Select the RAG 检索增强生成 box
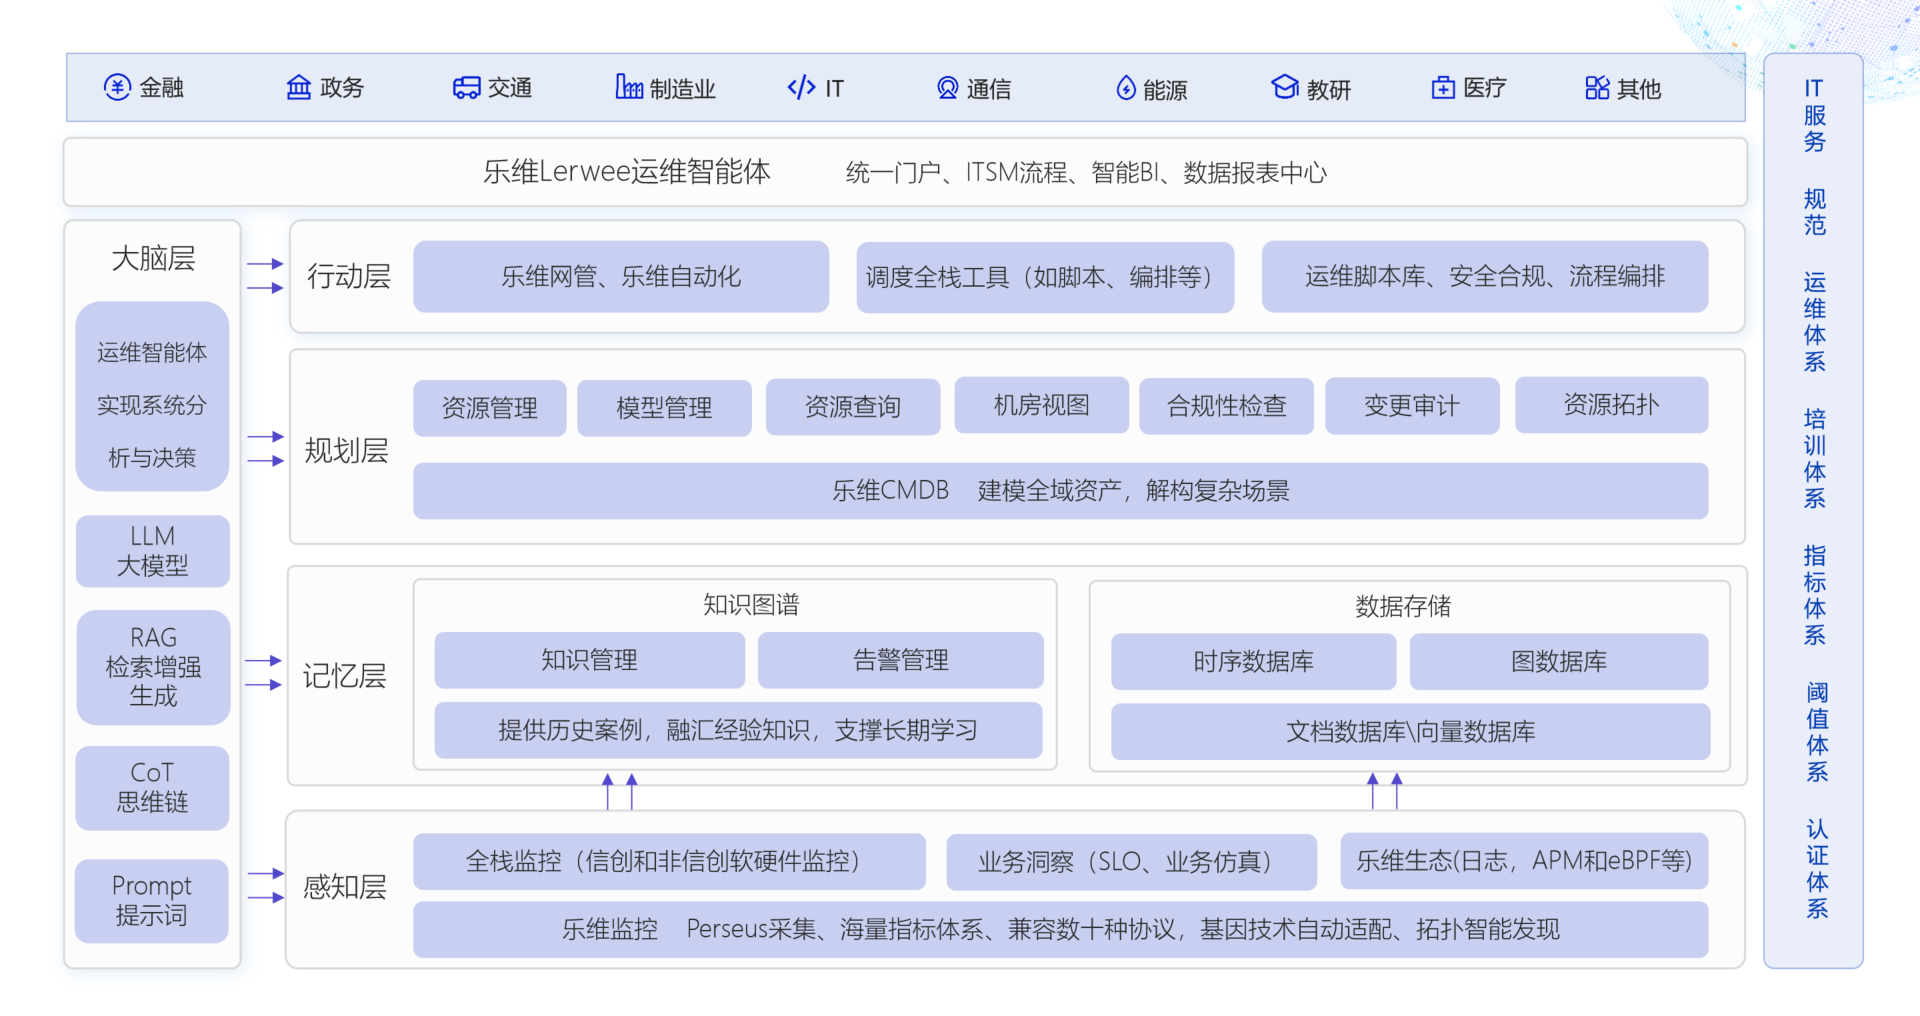Image resolution: width=1920 pixels, height=1016 pixels. (x=153, y=667)
